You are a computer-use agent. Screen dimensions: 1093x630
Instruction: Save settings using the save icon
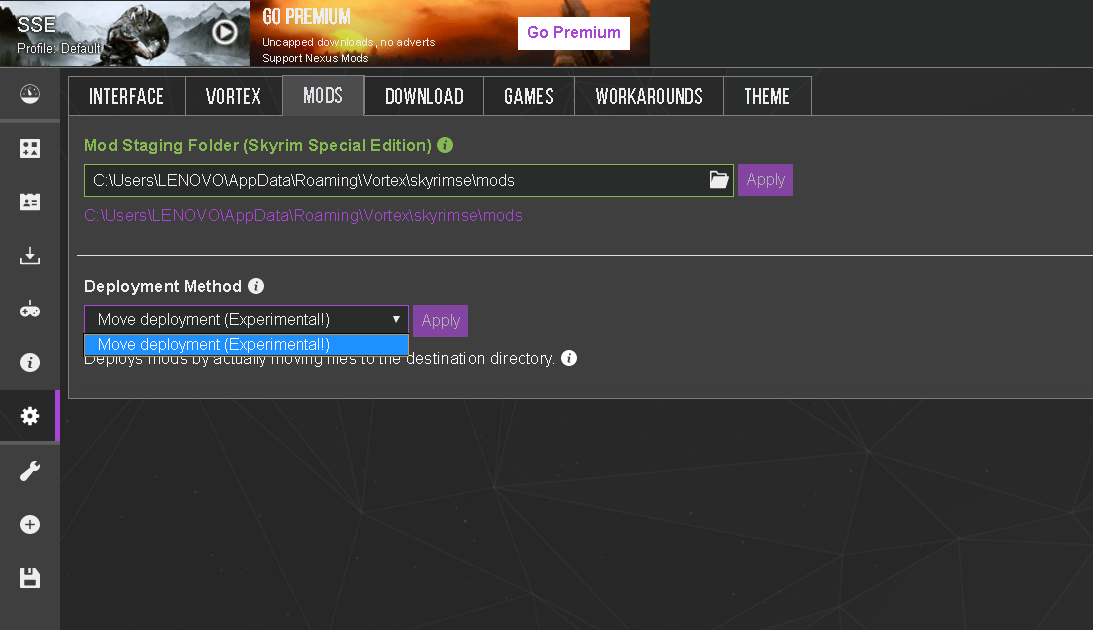(x=30, y=578)
